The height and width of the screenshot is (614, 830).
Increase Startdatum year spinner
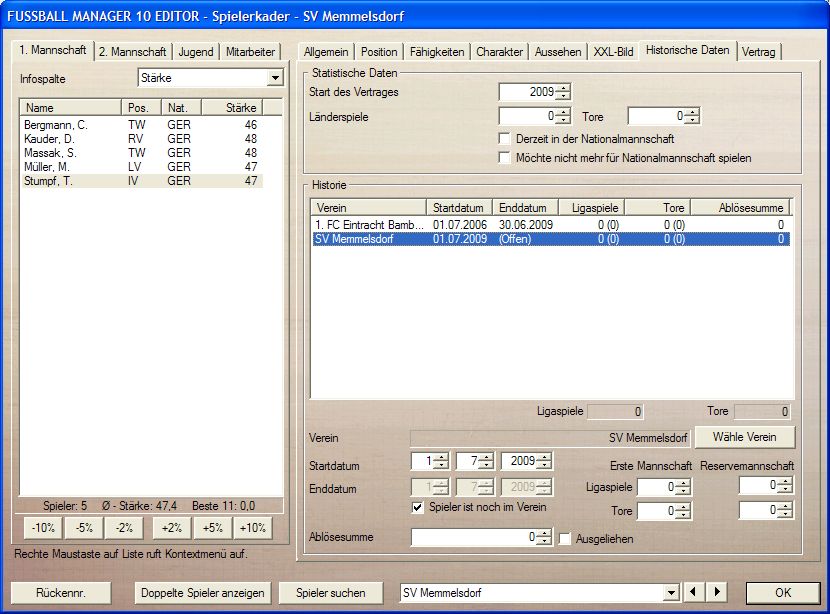[x=544, y=458]
